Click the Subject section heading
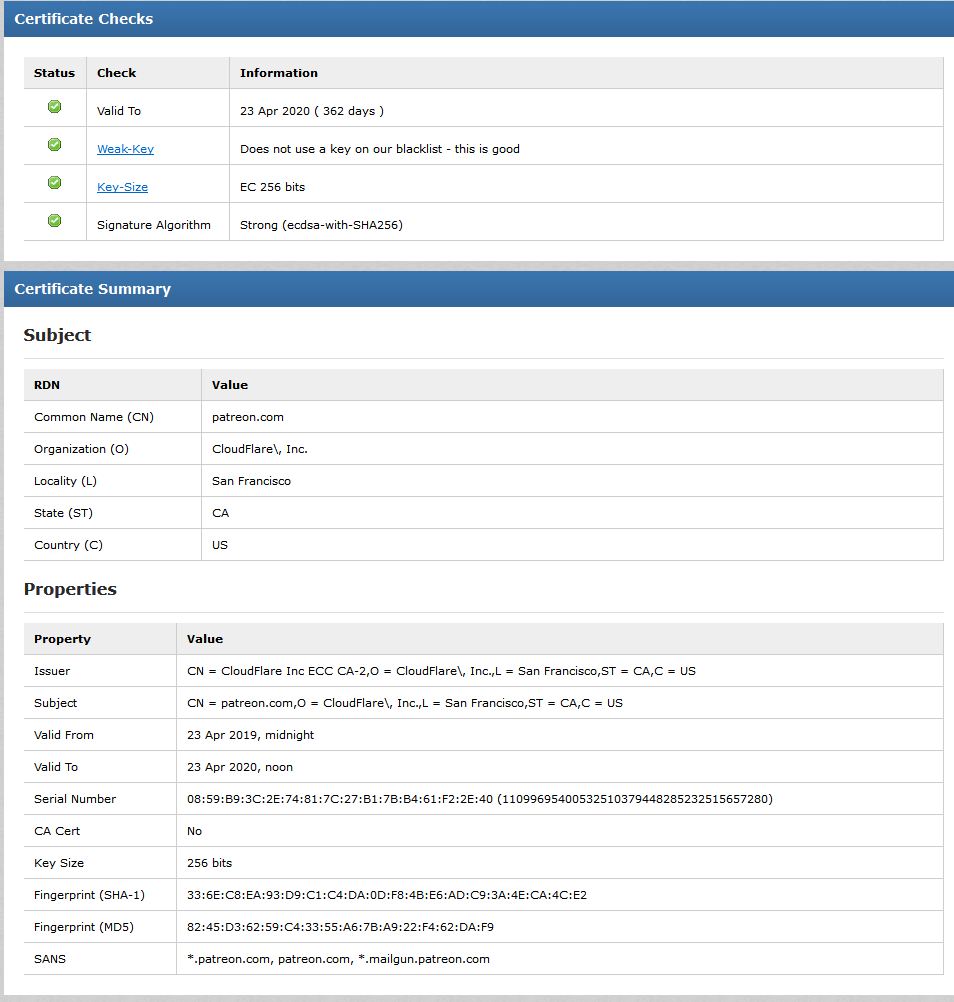 click(58, 335)
